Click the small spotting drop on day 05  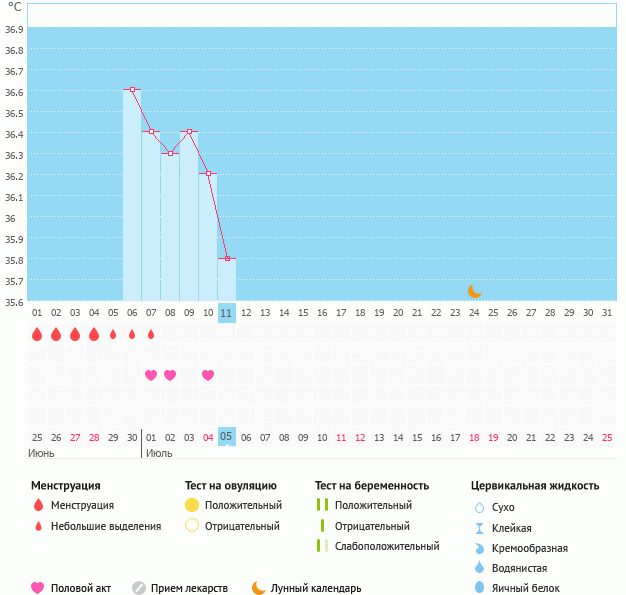coord(113,334)
